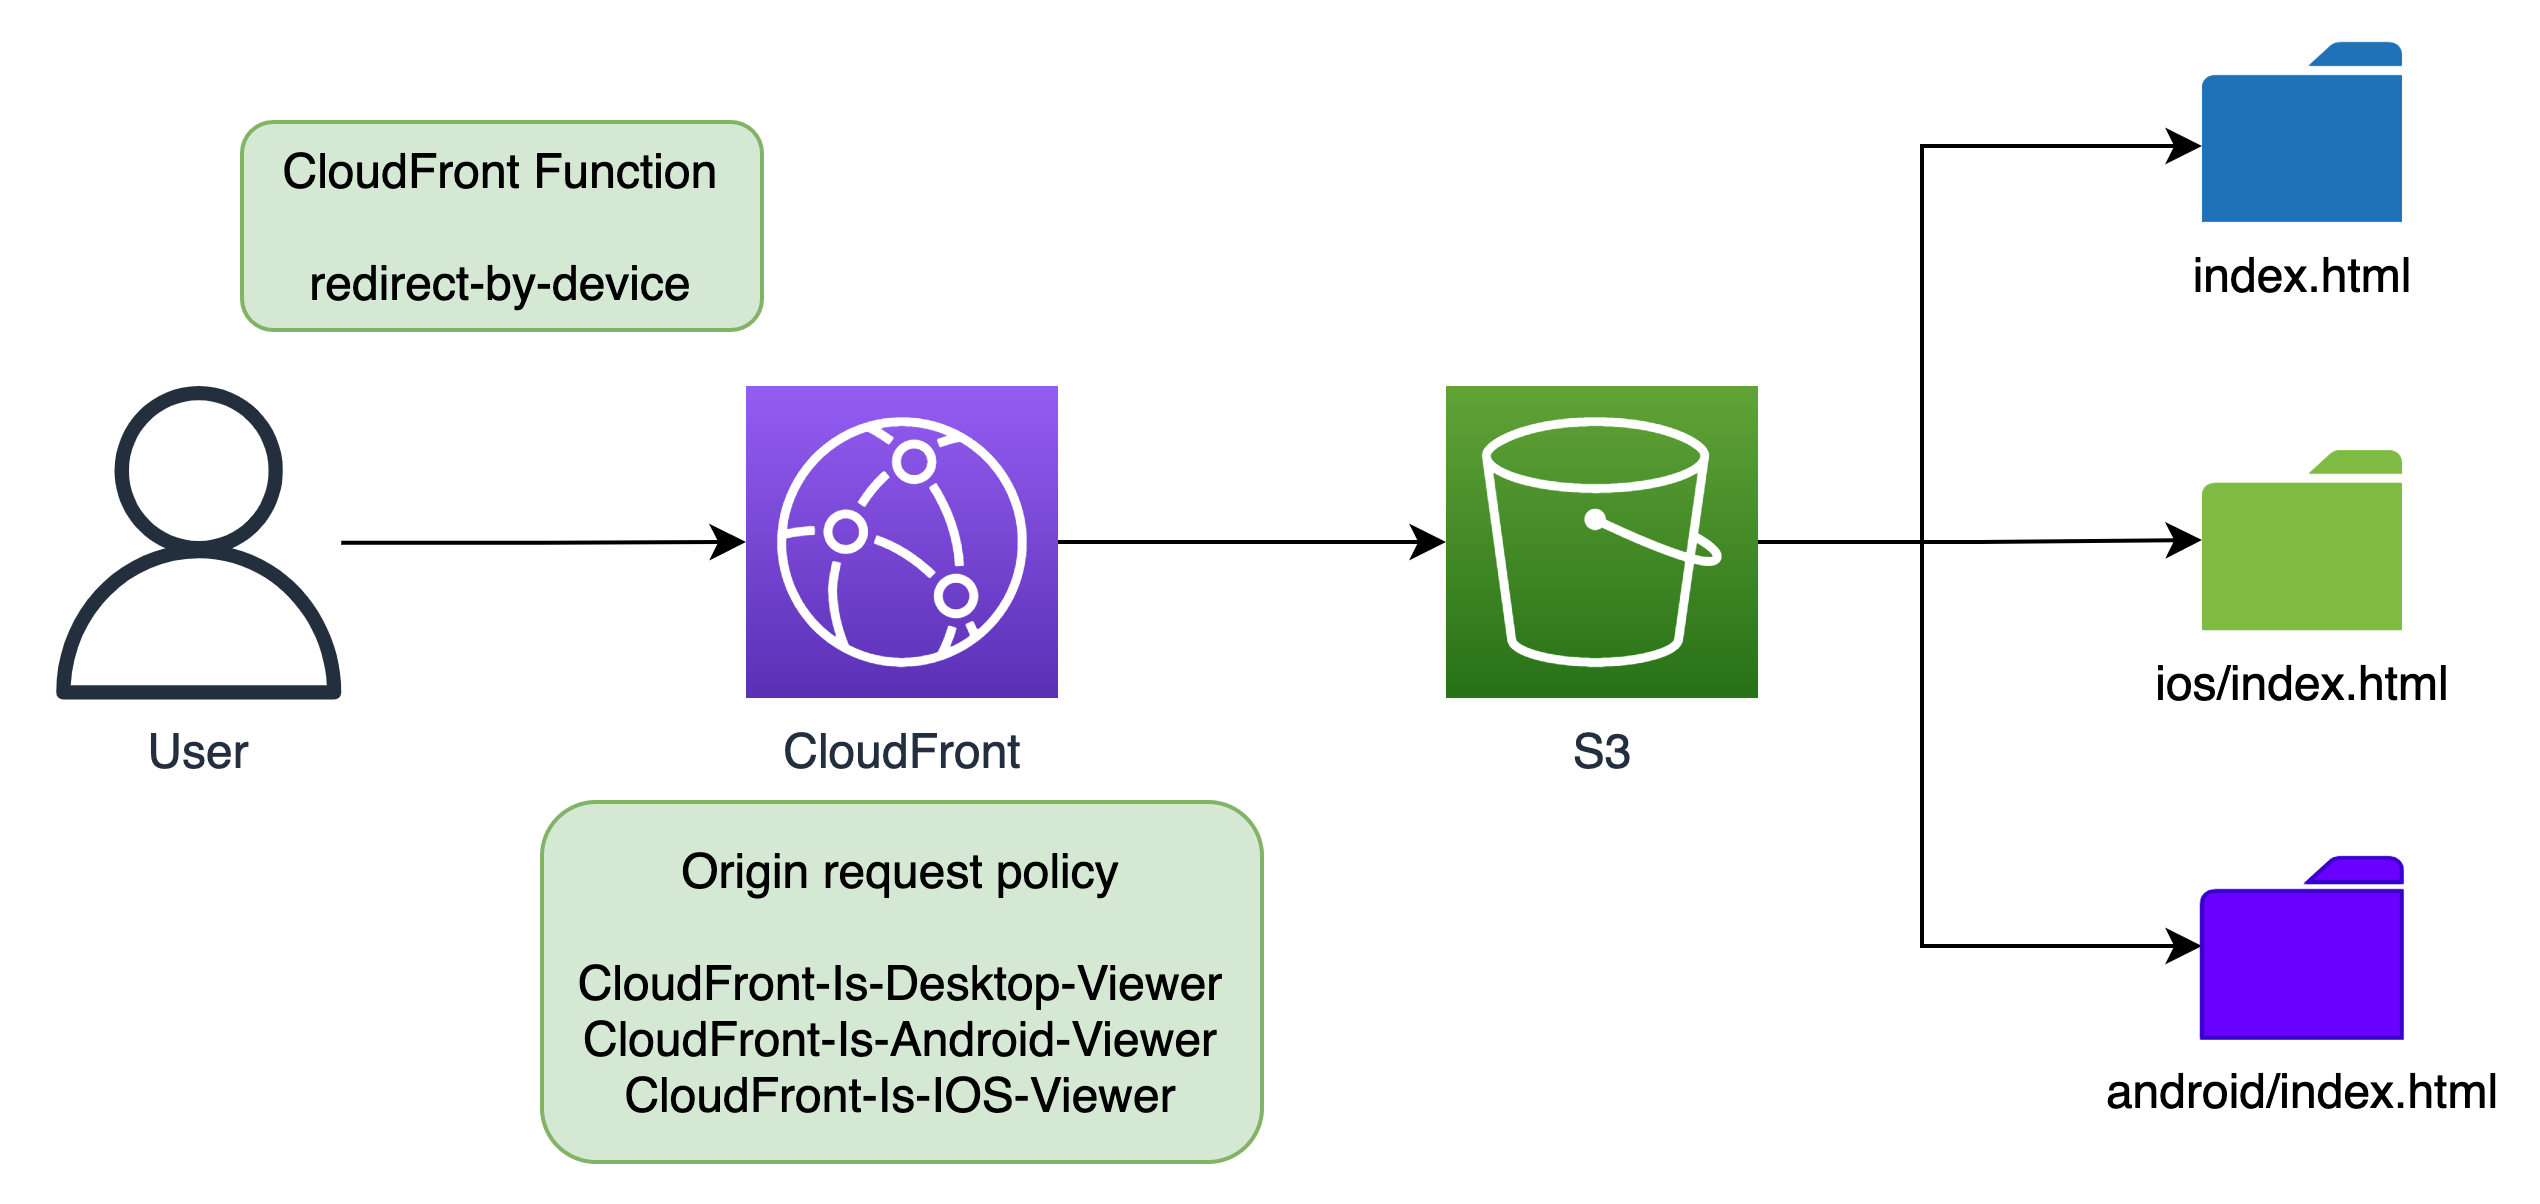This screenshot has height=1204, width=2540.
Task: Click the 'S3' label
Action: [x=1602, y=751]
